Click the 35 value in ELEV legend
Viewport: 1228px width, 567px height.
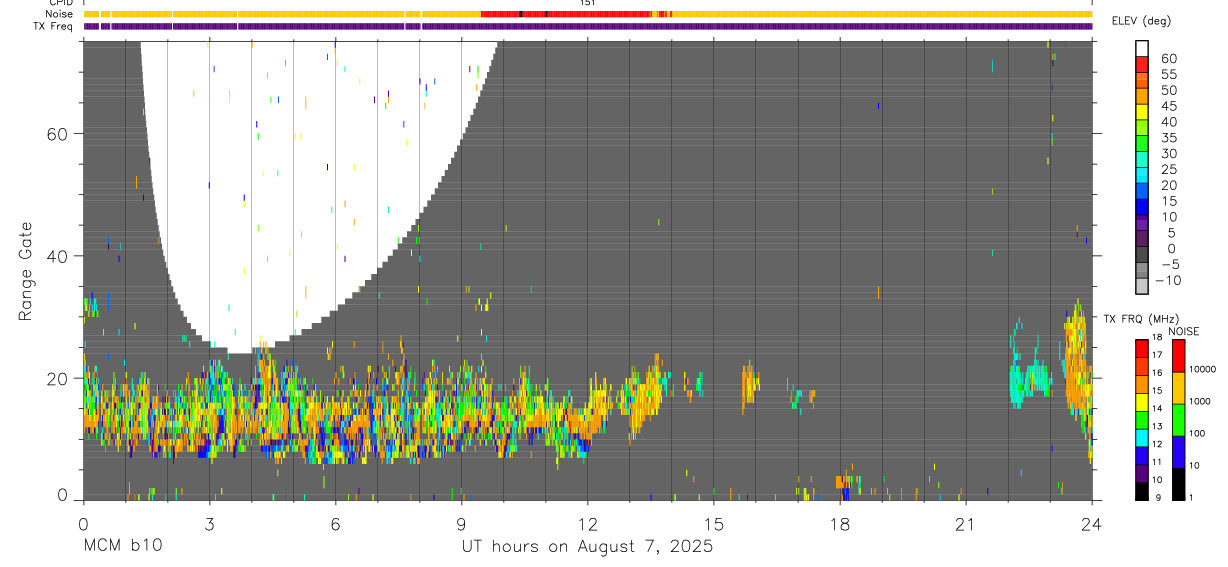tap(1167, 138)
